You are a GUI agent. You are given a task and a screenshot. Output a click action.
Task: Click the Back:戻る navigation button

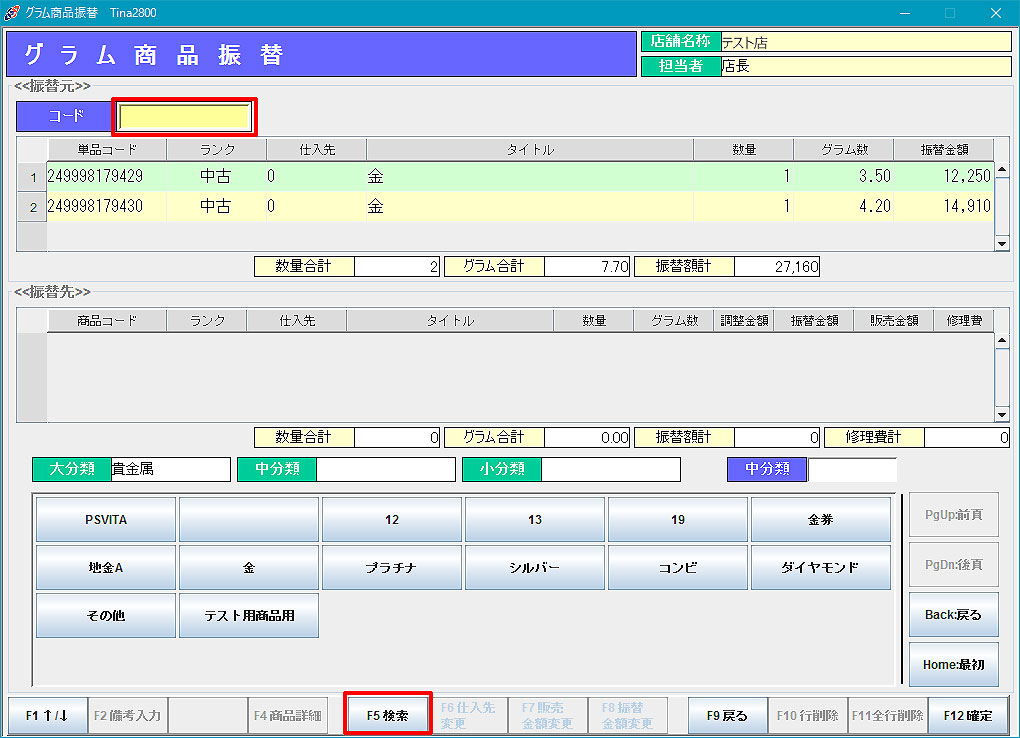point(953,615)
